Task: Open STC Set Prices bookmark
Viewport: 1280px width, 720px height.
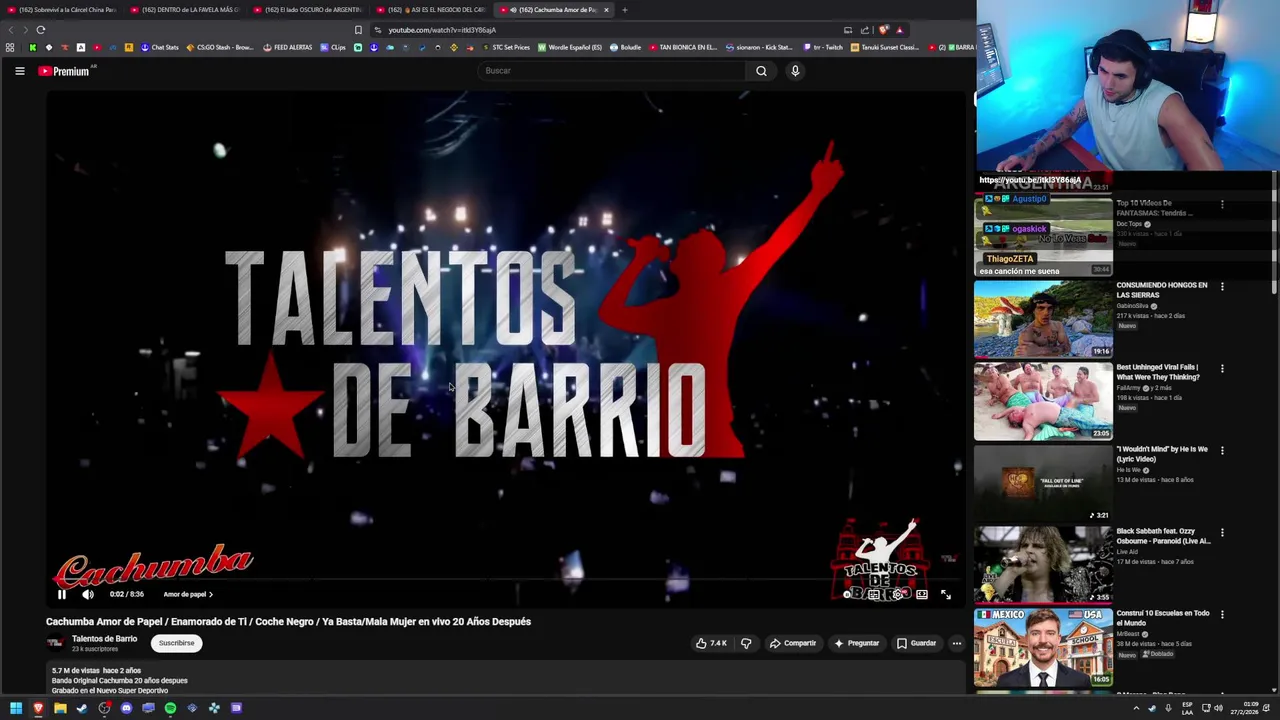Action: (505, 47)
